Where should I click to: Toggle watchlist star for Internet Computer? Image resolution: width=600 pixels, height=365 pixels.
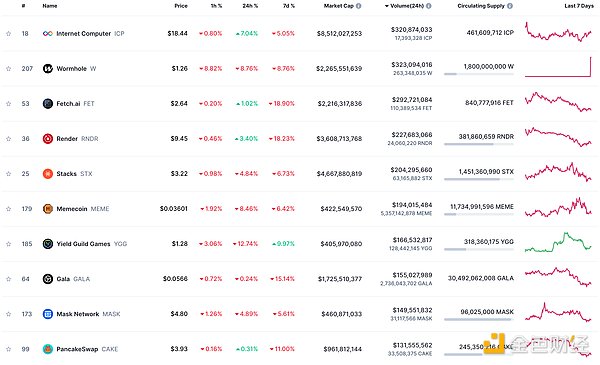click(x=8, y=34)
